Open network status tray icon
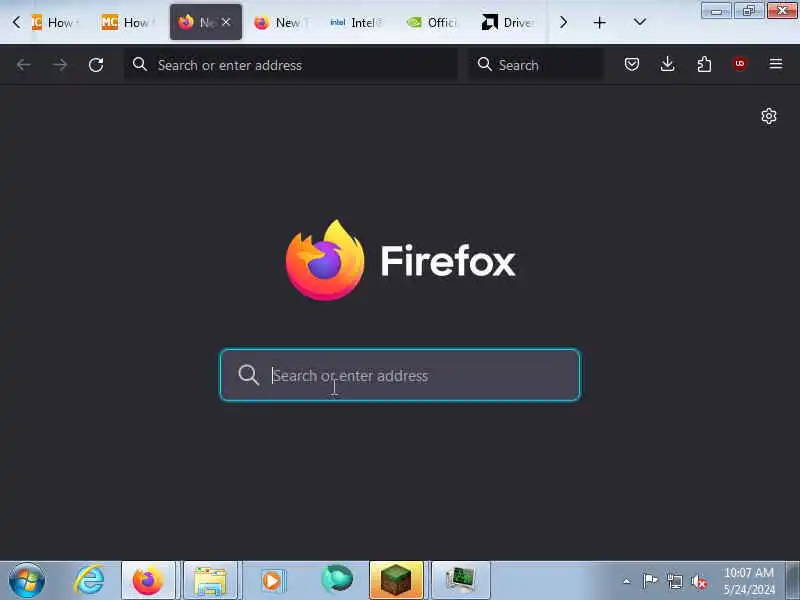The image size is (800, 600). pos(674,581)
